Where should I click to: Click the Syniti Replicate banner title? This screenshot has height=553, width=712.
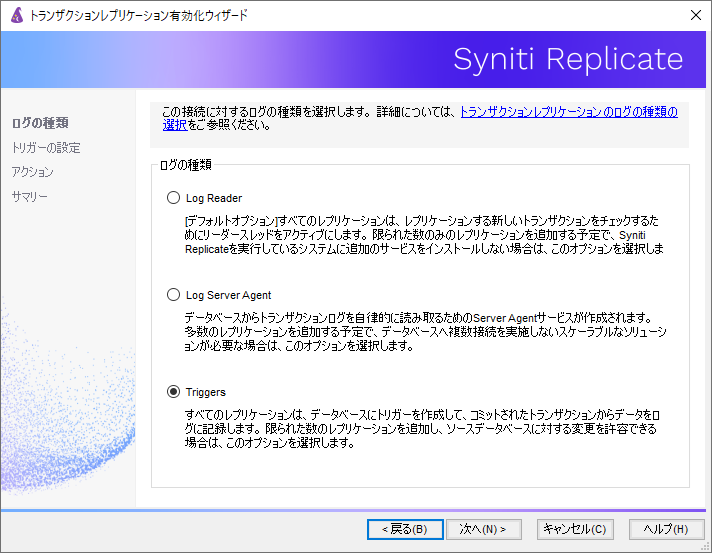[x=568, y=59]
